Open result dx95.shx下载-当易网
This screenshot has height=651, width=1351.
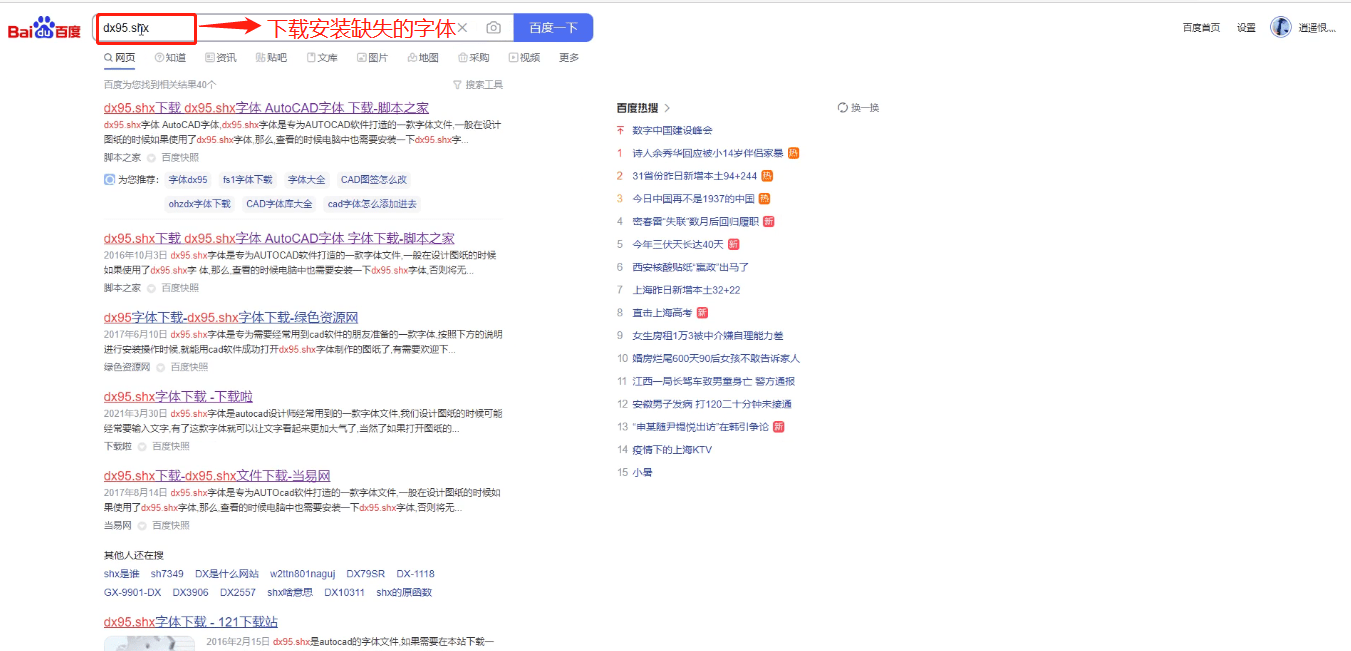click(217, 475)
